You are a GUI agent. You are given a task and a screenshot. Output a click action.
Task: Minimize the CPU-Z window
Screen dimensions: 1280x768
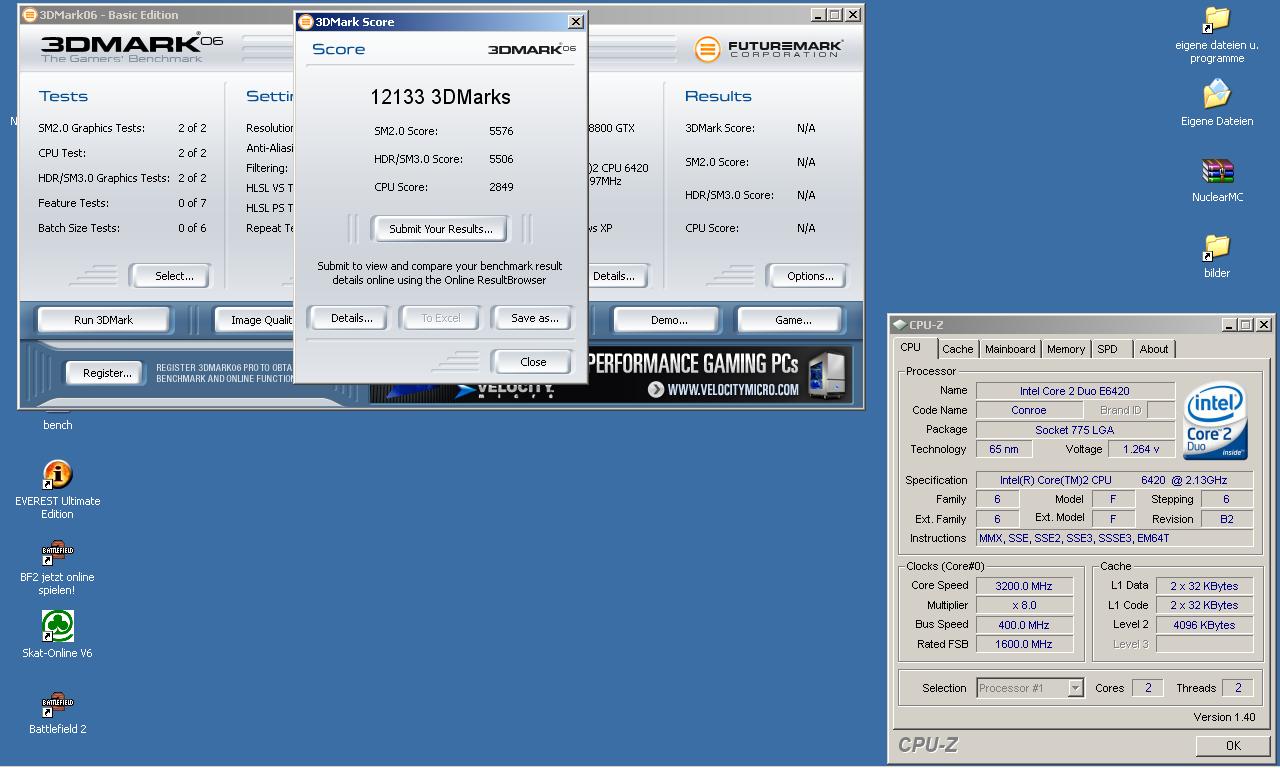(1229, 325)
